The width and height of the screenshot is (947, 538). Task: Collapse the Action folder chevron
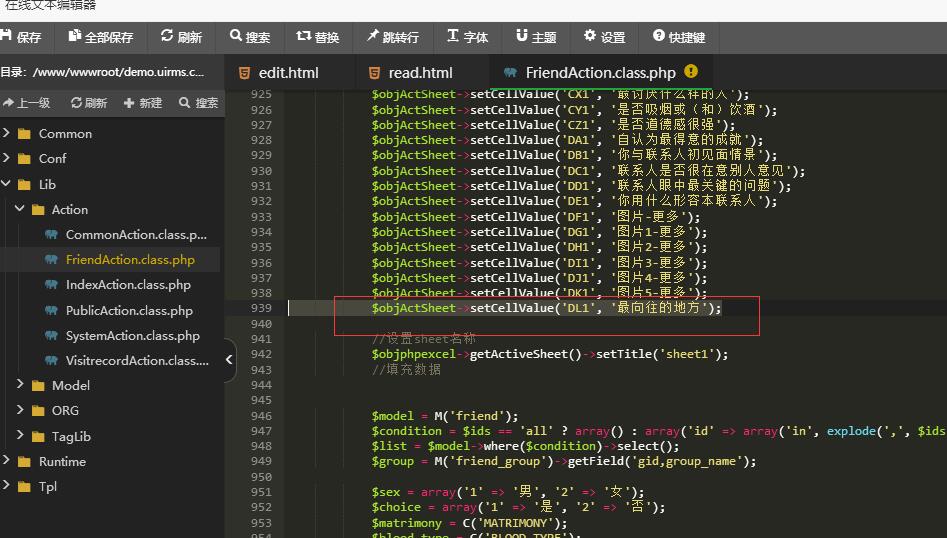point(19,208)
